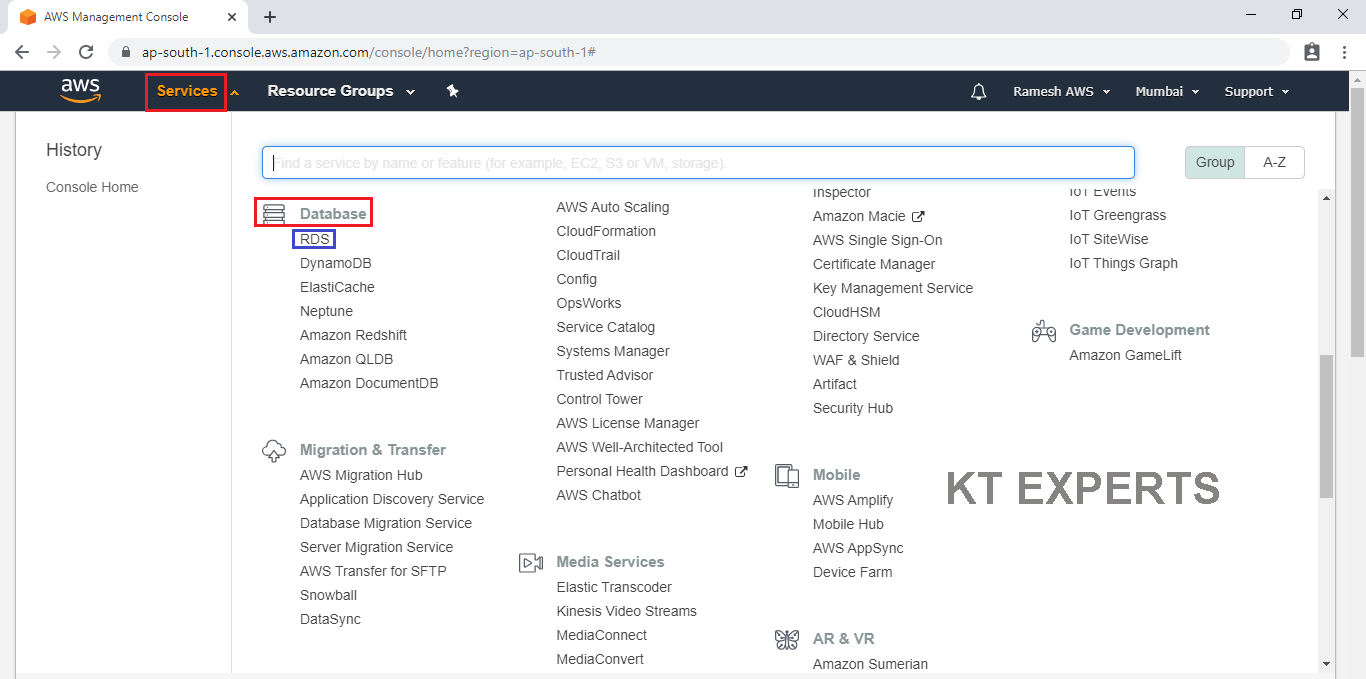Click the browser address bar
The height and width of the screenshot is (679, 1366).
point(700,52)
